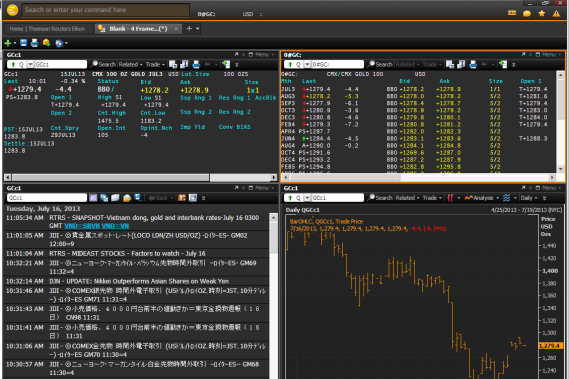Image resolution: width=569 pixels, height=379 pixels.
Task: Click the news filter settings icon
Action: [x=193, y=197]
